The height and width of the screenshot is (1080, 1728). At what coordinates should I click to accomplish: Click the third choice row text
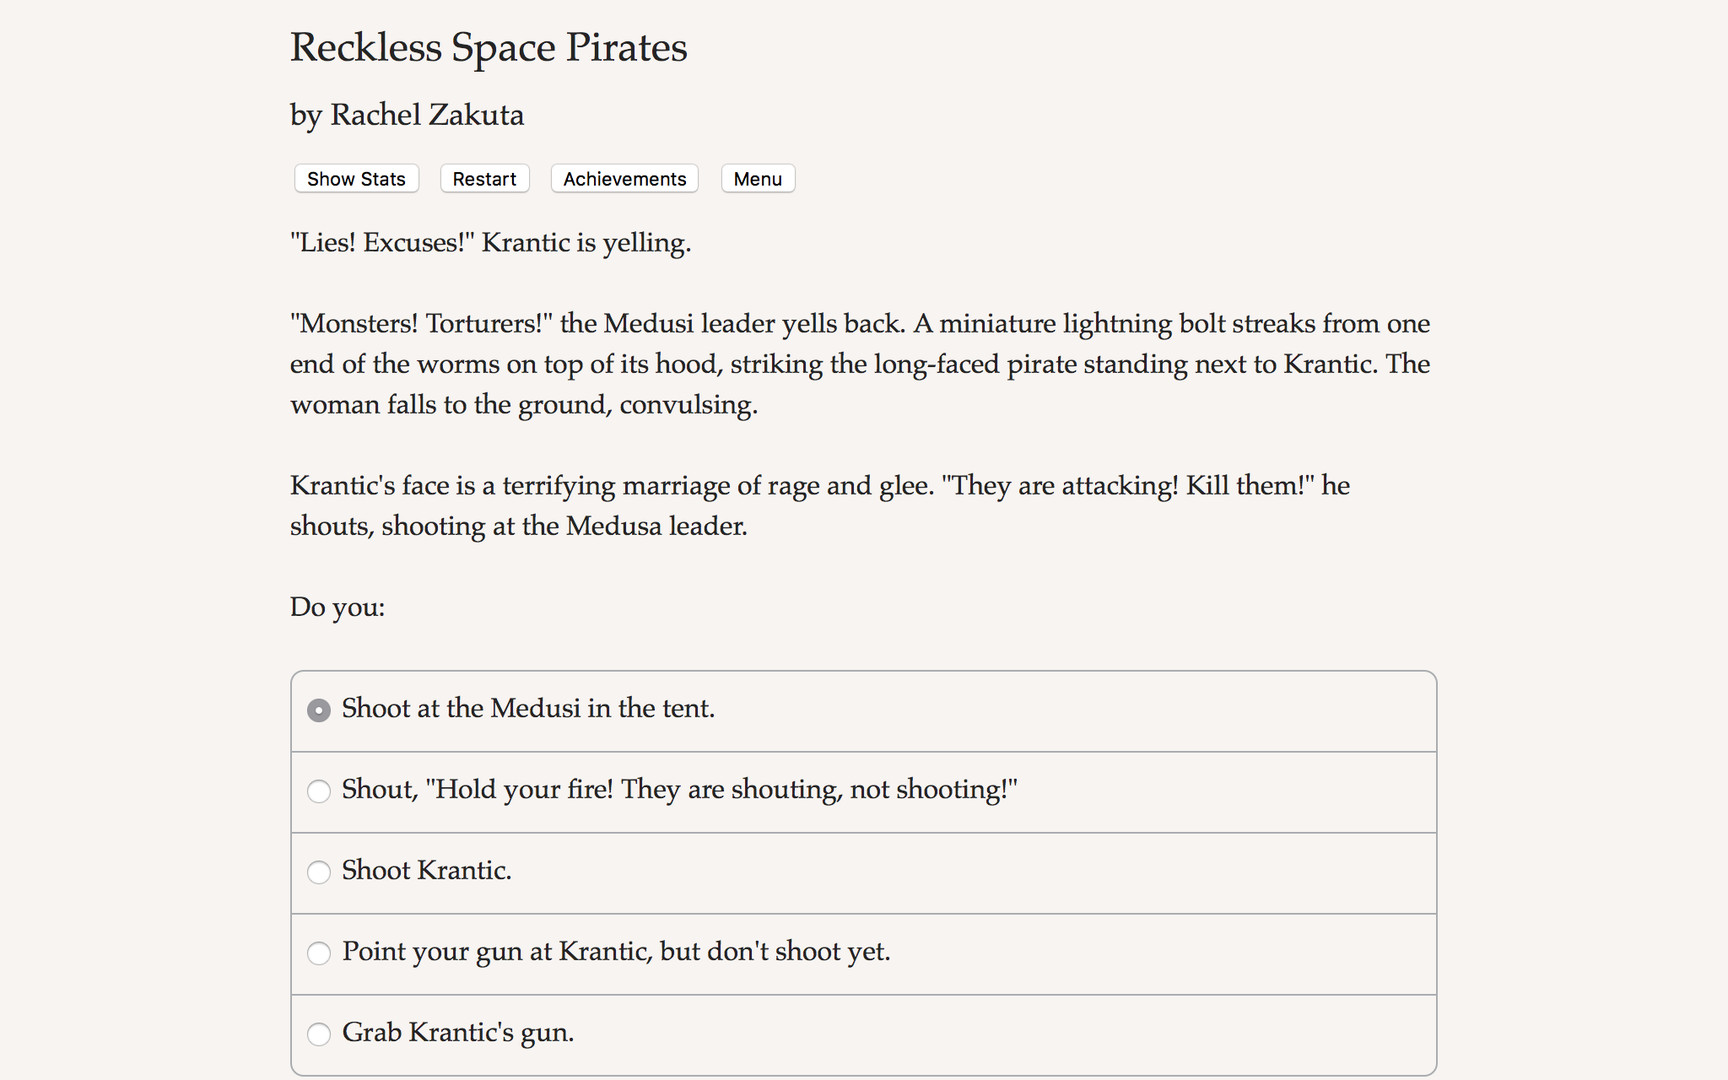[426, 871]
